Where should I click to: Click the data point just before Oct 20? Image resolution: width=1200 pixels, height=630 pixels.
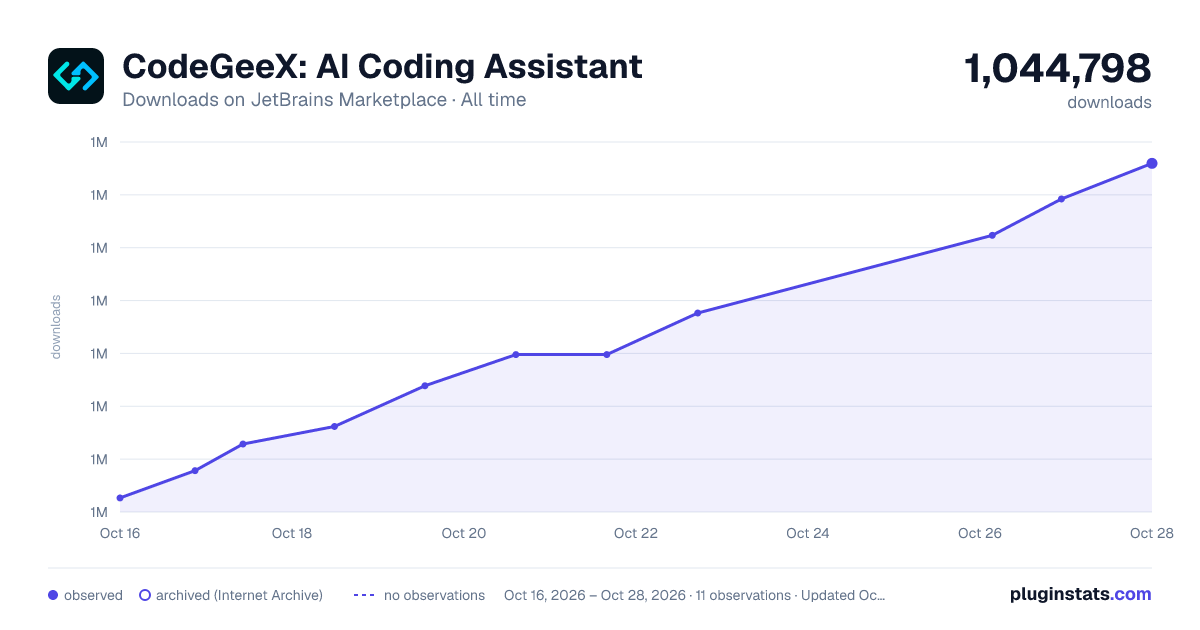point(425,386)
